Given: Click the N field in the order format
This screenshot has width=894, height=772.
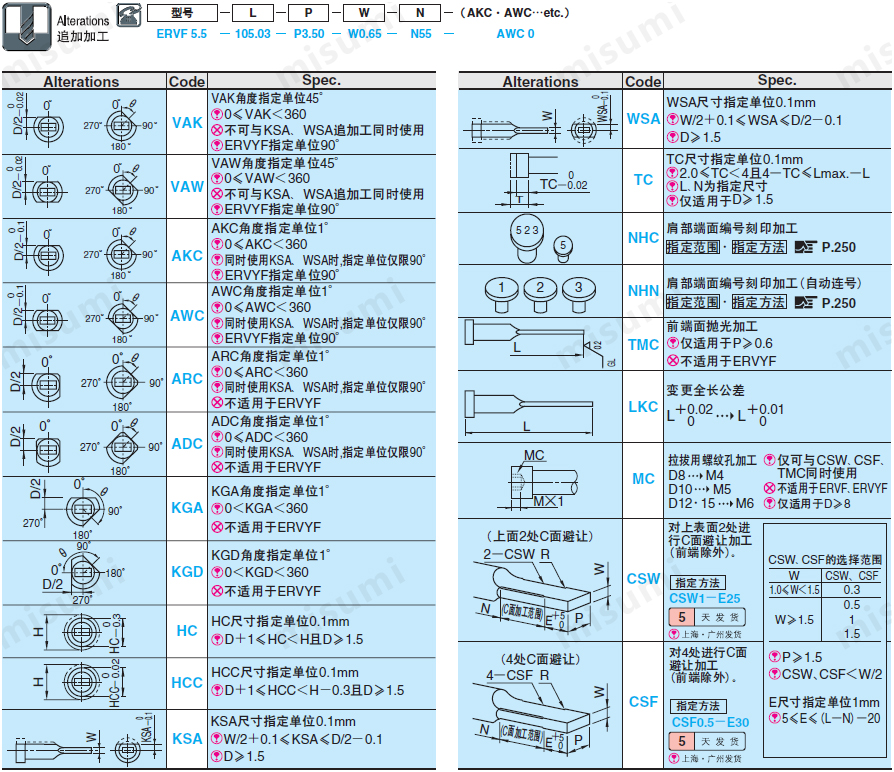Looking at the screenshot, I should pyautogui.click(x=420, y=13).
